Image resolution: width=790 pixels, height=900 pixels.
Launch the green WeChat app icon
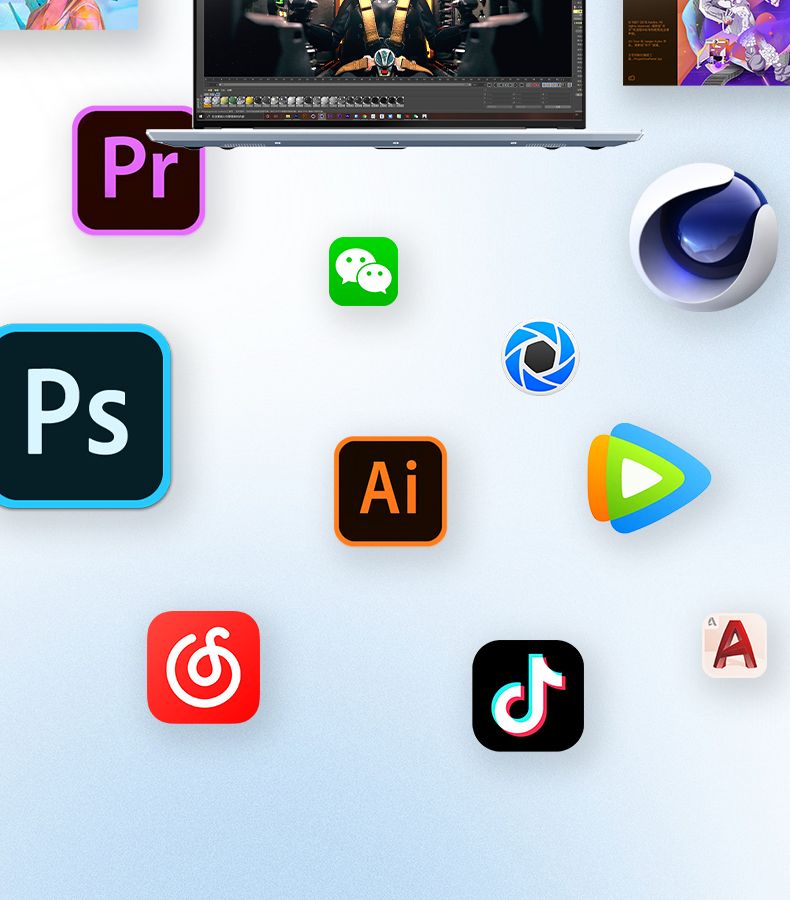point(363,271)
